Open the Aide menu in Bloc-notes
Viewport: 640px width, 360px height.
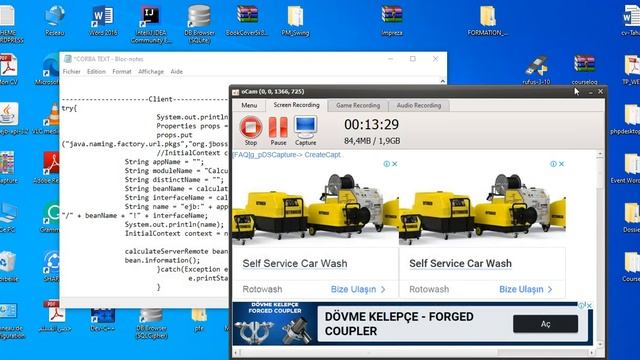tap(176, 71)
